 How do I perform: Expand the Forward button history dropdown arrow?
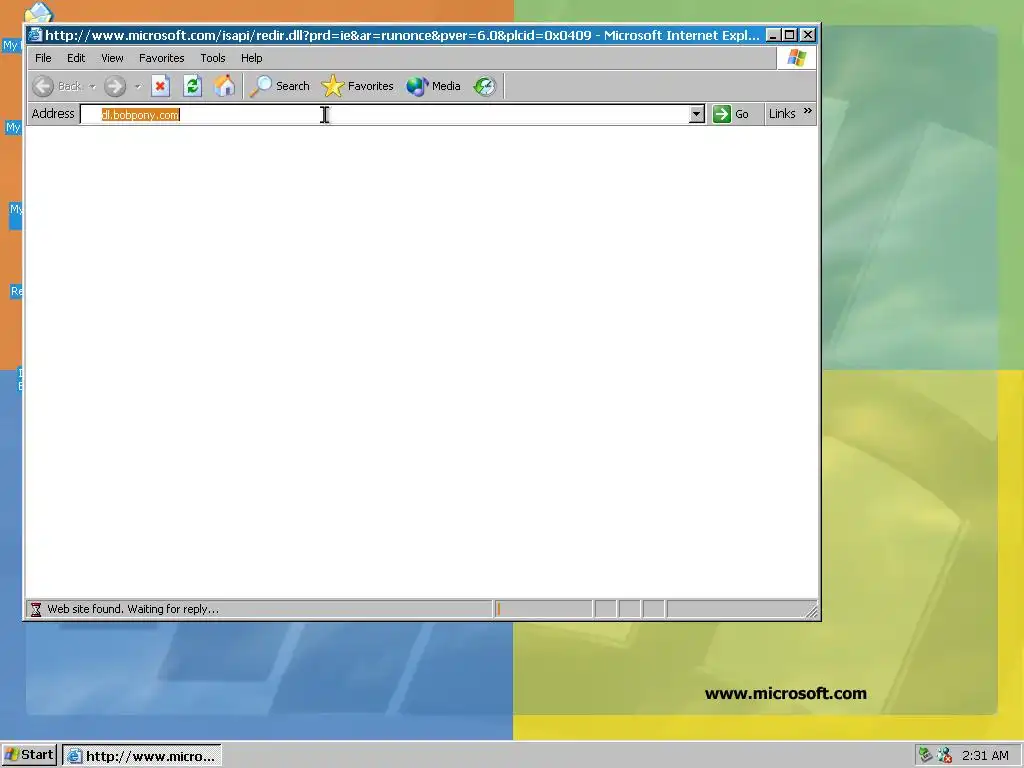137,86
